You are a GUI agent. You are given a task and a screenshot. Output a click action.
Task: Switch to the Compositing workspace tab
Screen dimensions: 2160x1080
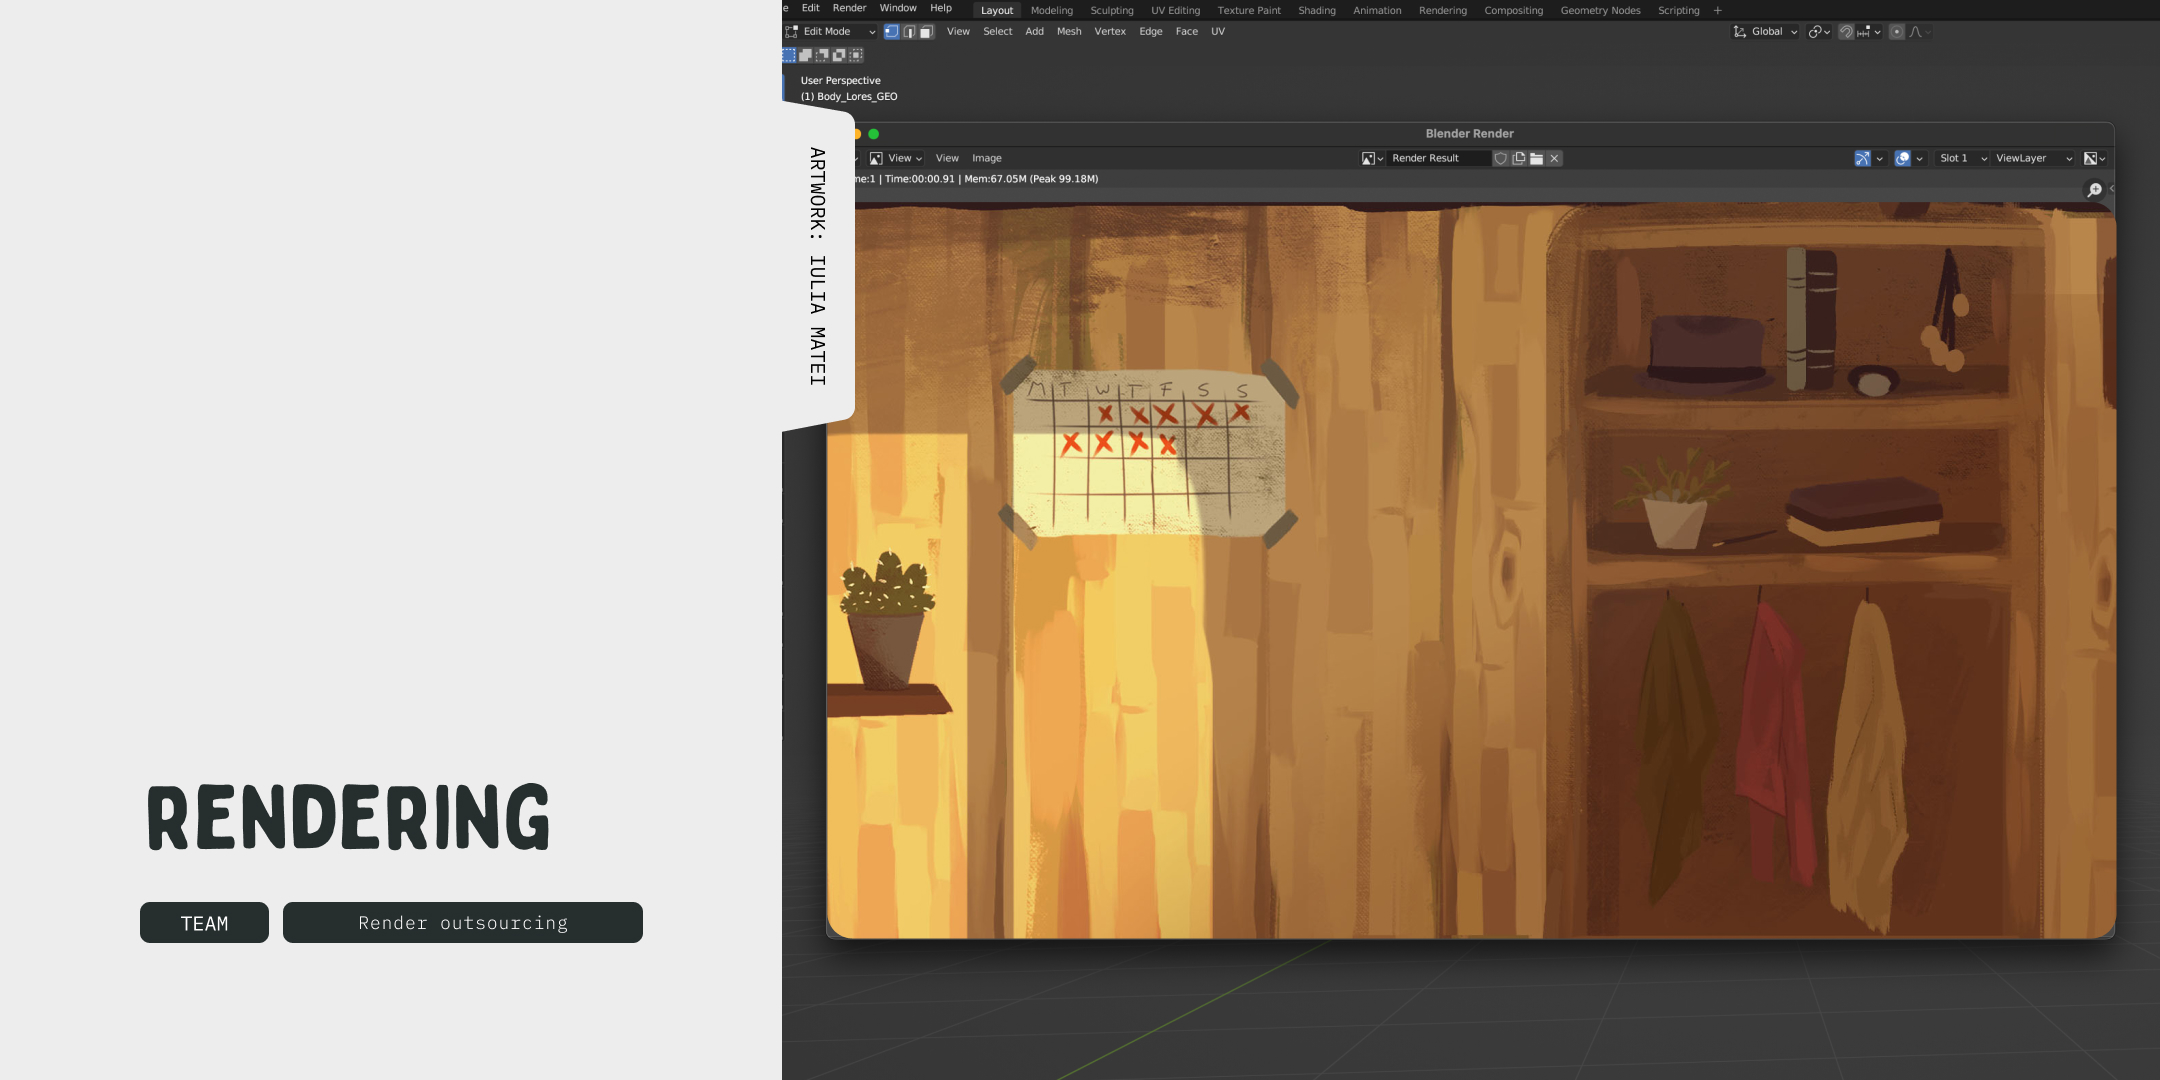coord(1513,11)
